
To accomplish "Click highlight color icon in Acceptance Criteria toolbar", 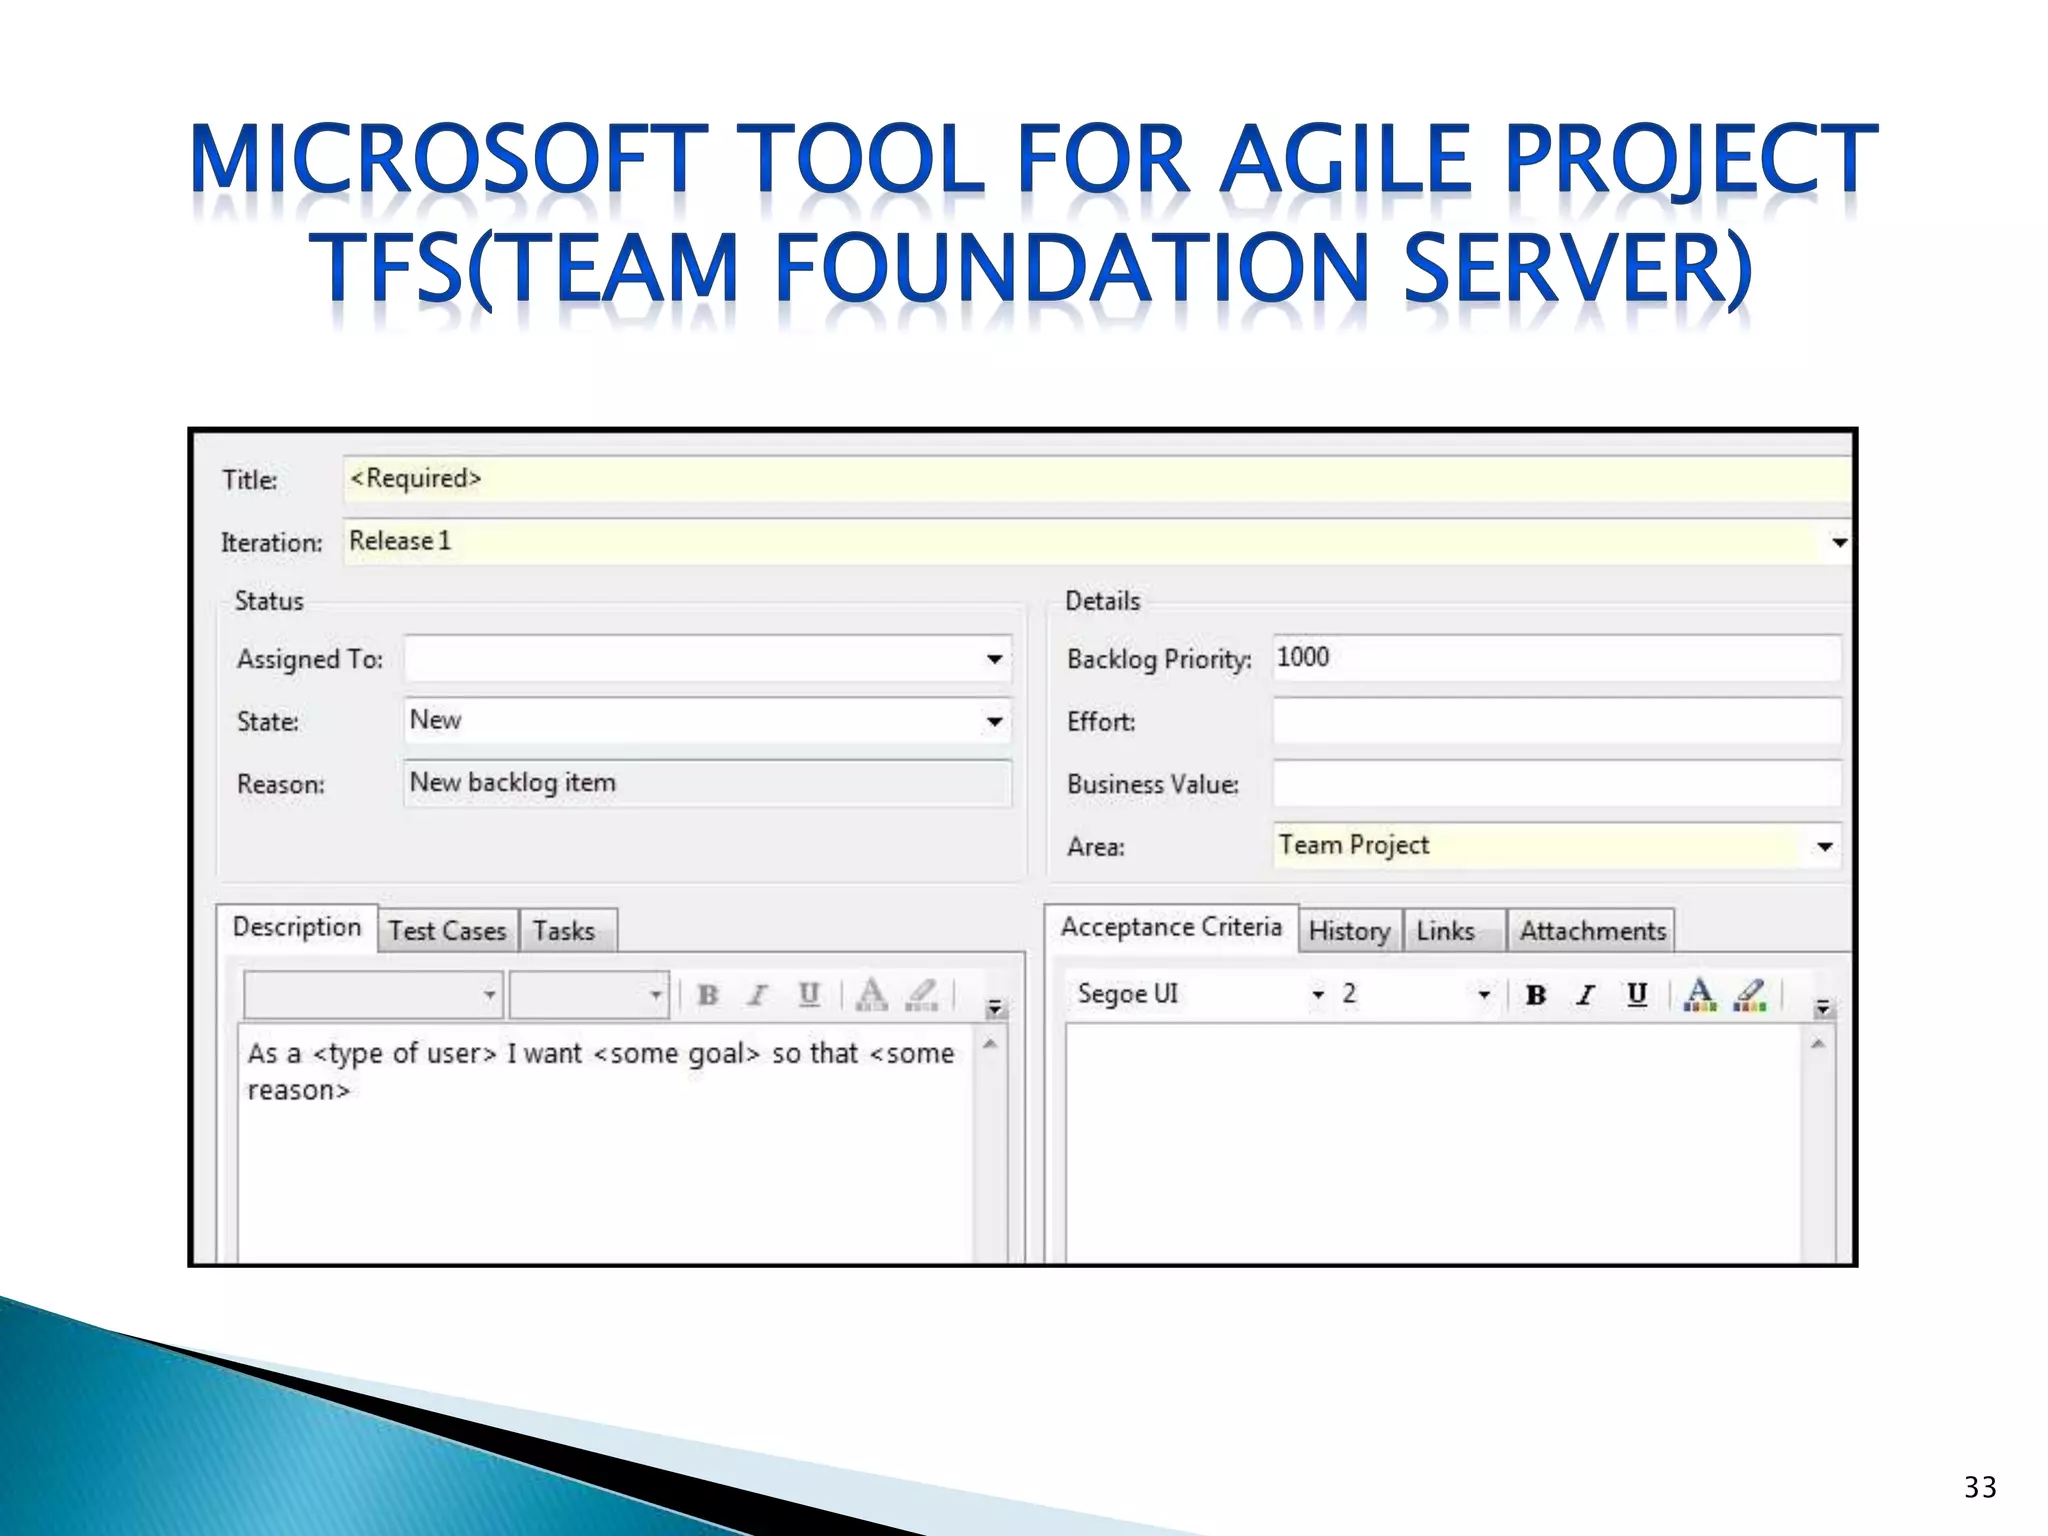I will 1750,994.
